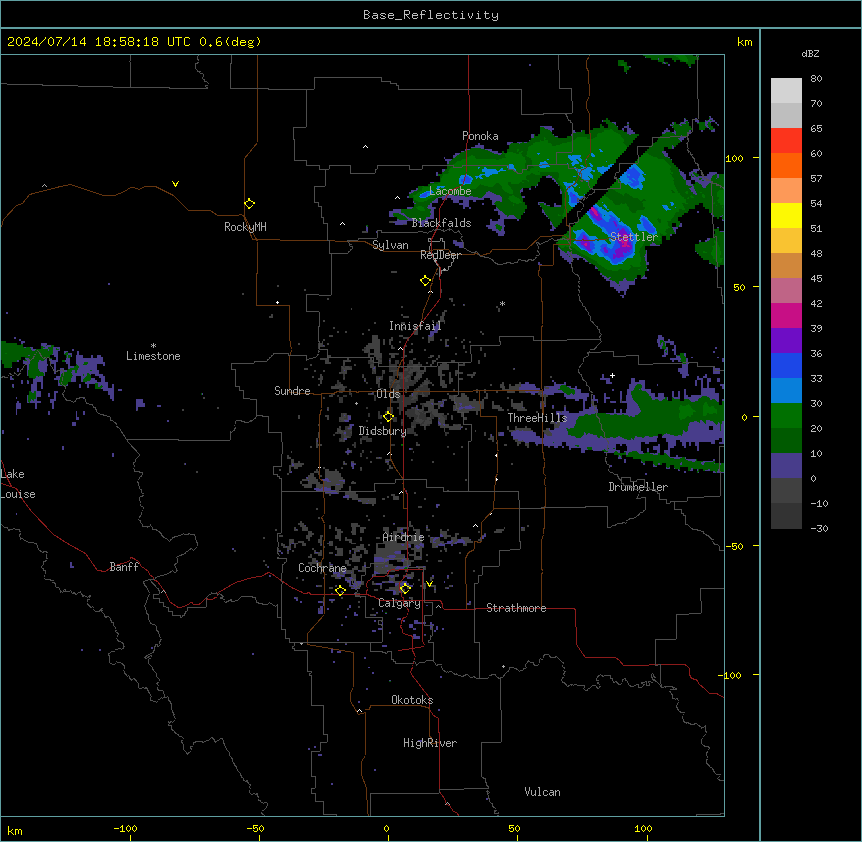The height and width of the screenshot is (842, 862).
Task: Click the yellow station marker near RockyMH
Action: coord(249,204)
